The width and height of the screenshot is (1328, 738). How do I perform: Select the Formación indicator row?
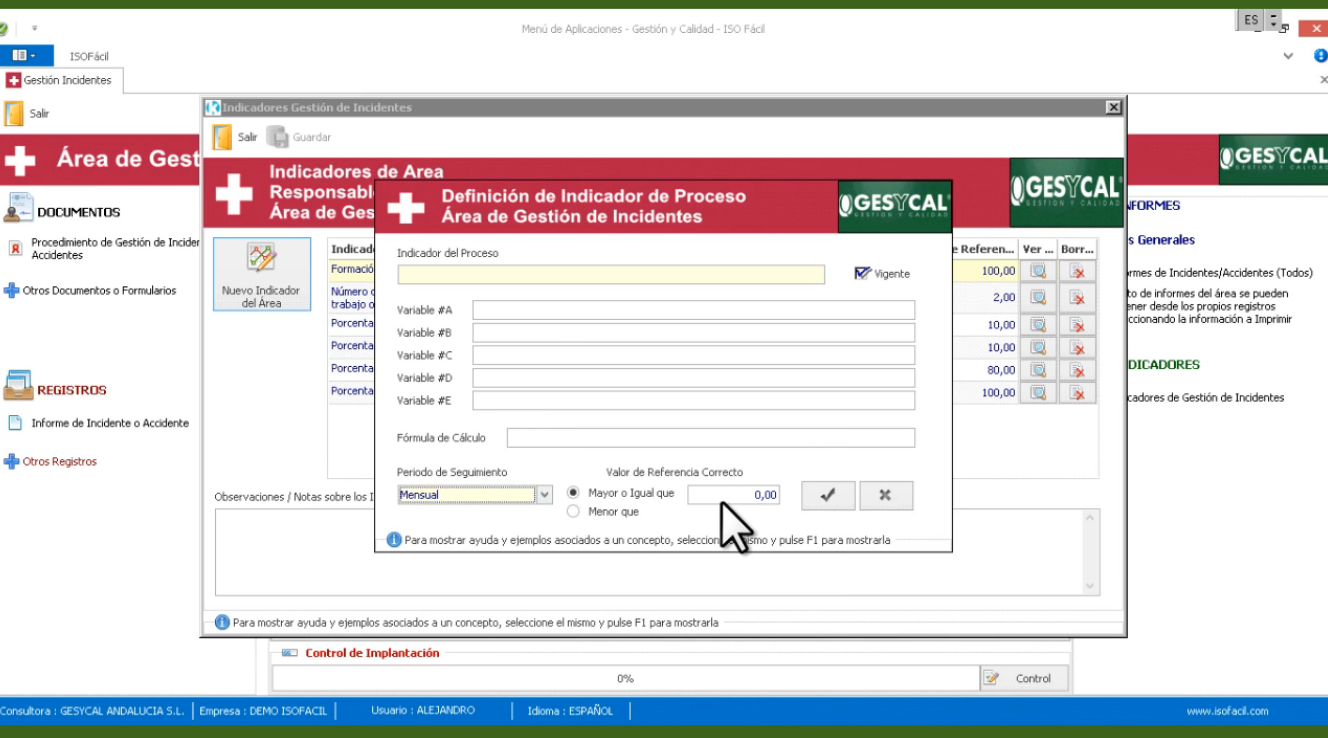click(352, 270)
